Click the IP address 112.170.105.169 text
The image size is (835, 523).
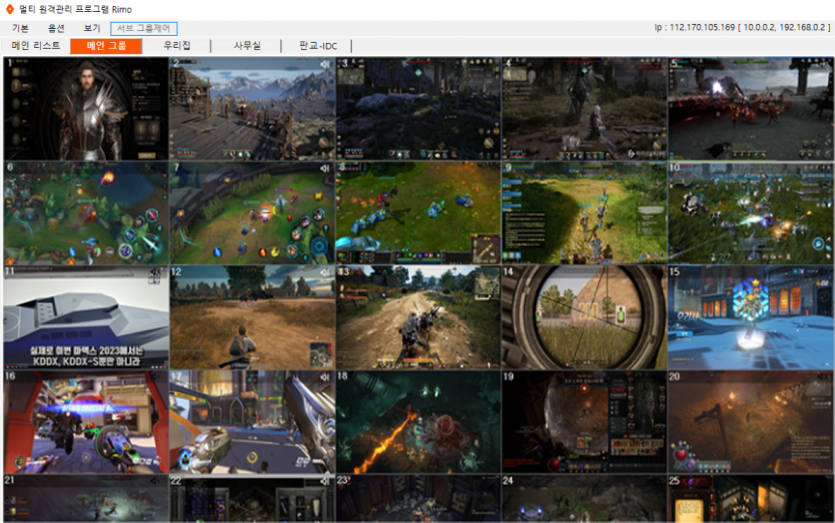coord(702,27)
